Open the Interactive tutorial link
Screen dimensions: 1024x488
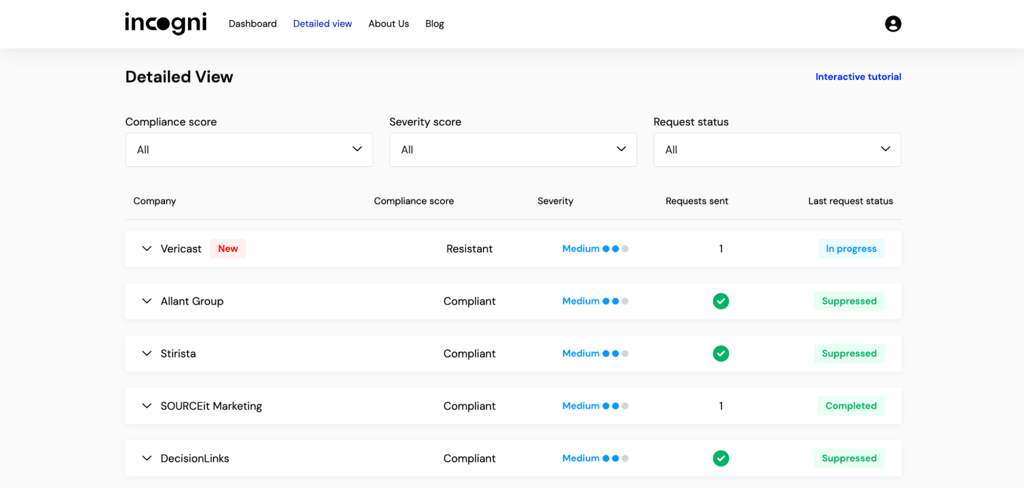[858, 77]
